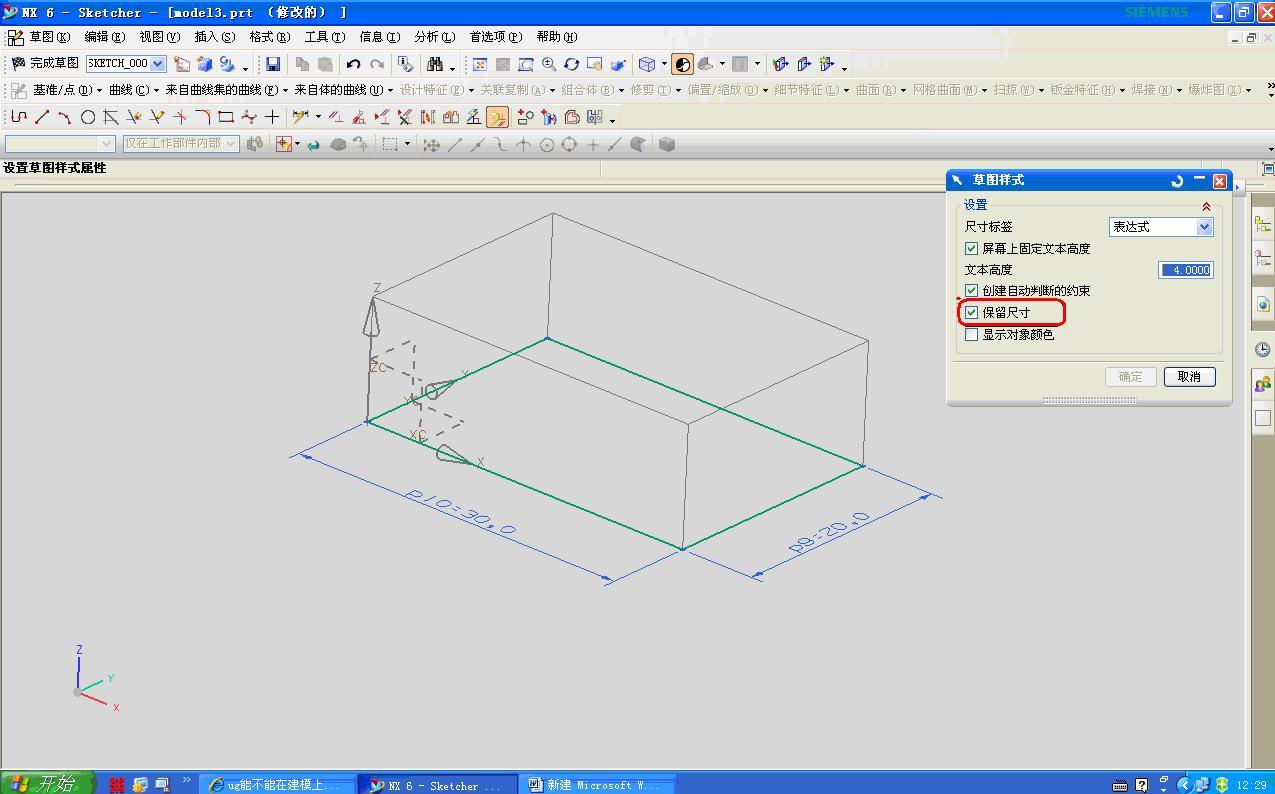Click the p10=30.0 dimension label

460,511
